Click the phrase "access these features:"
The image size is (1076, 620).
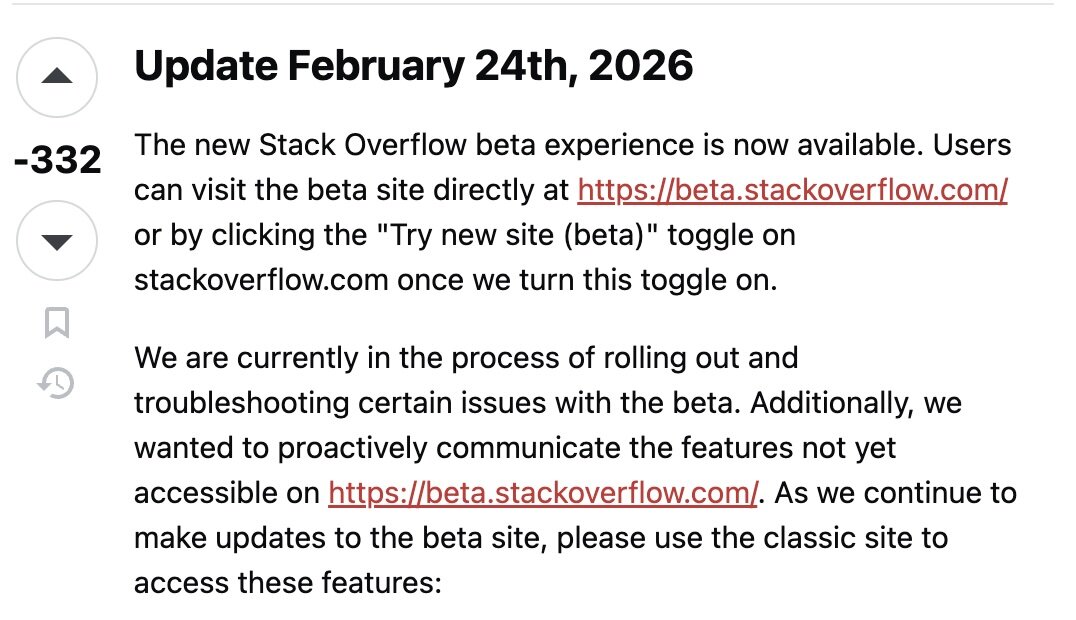click(287, 584)
